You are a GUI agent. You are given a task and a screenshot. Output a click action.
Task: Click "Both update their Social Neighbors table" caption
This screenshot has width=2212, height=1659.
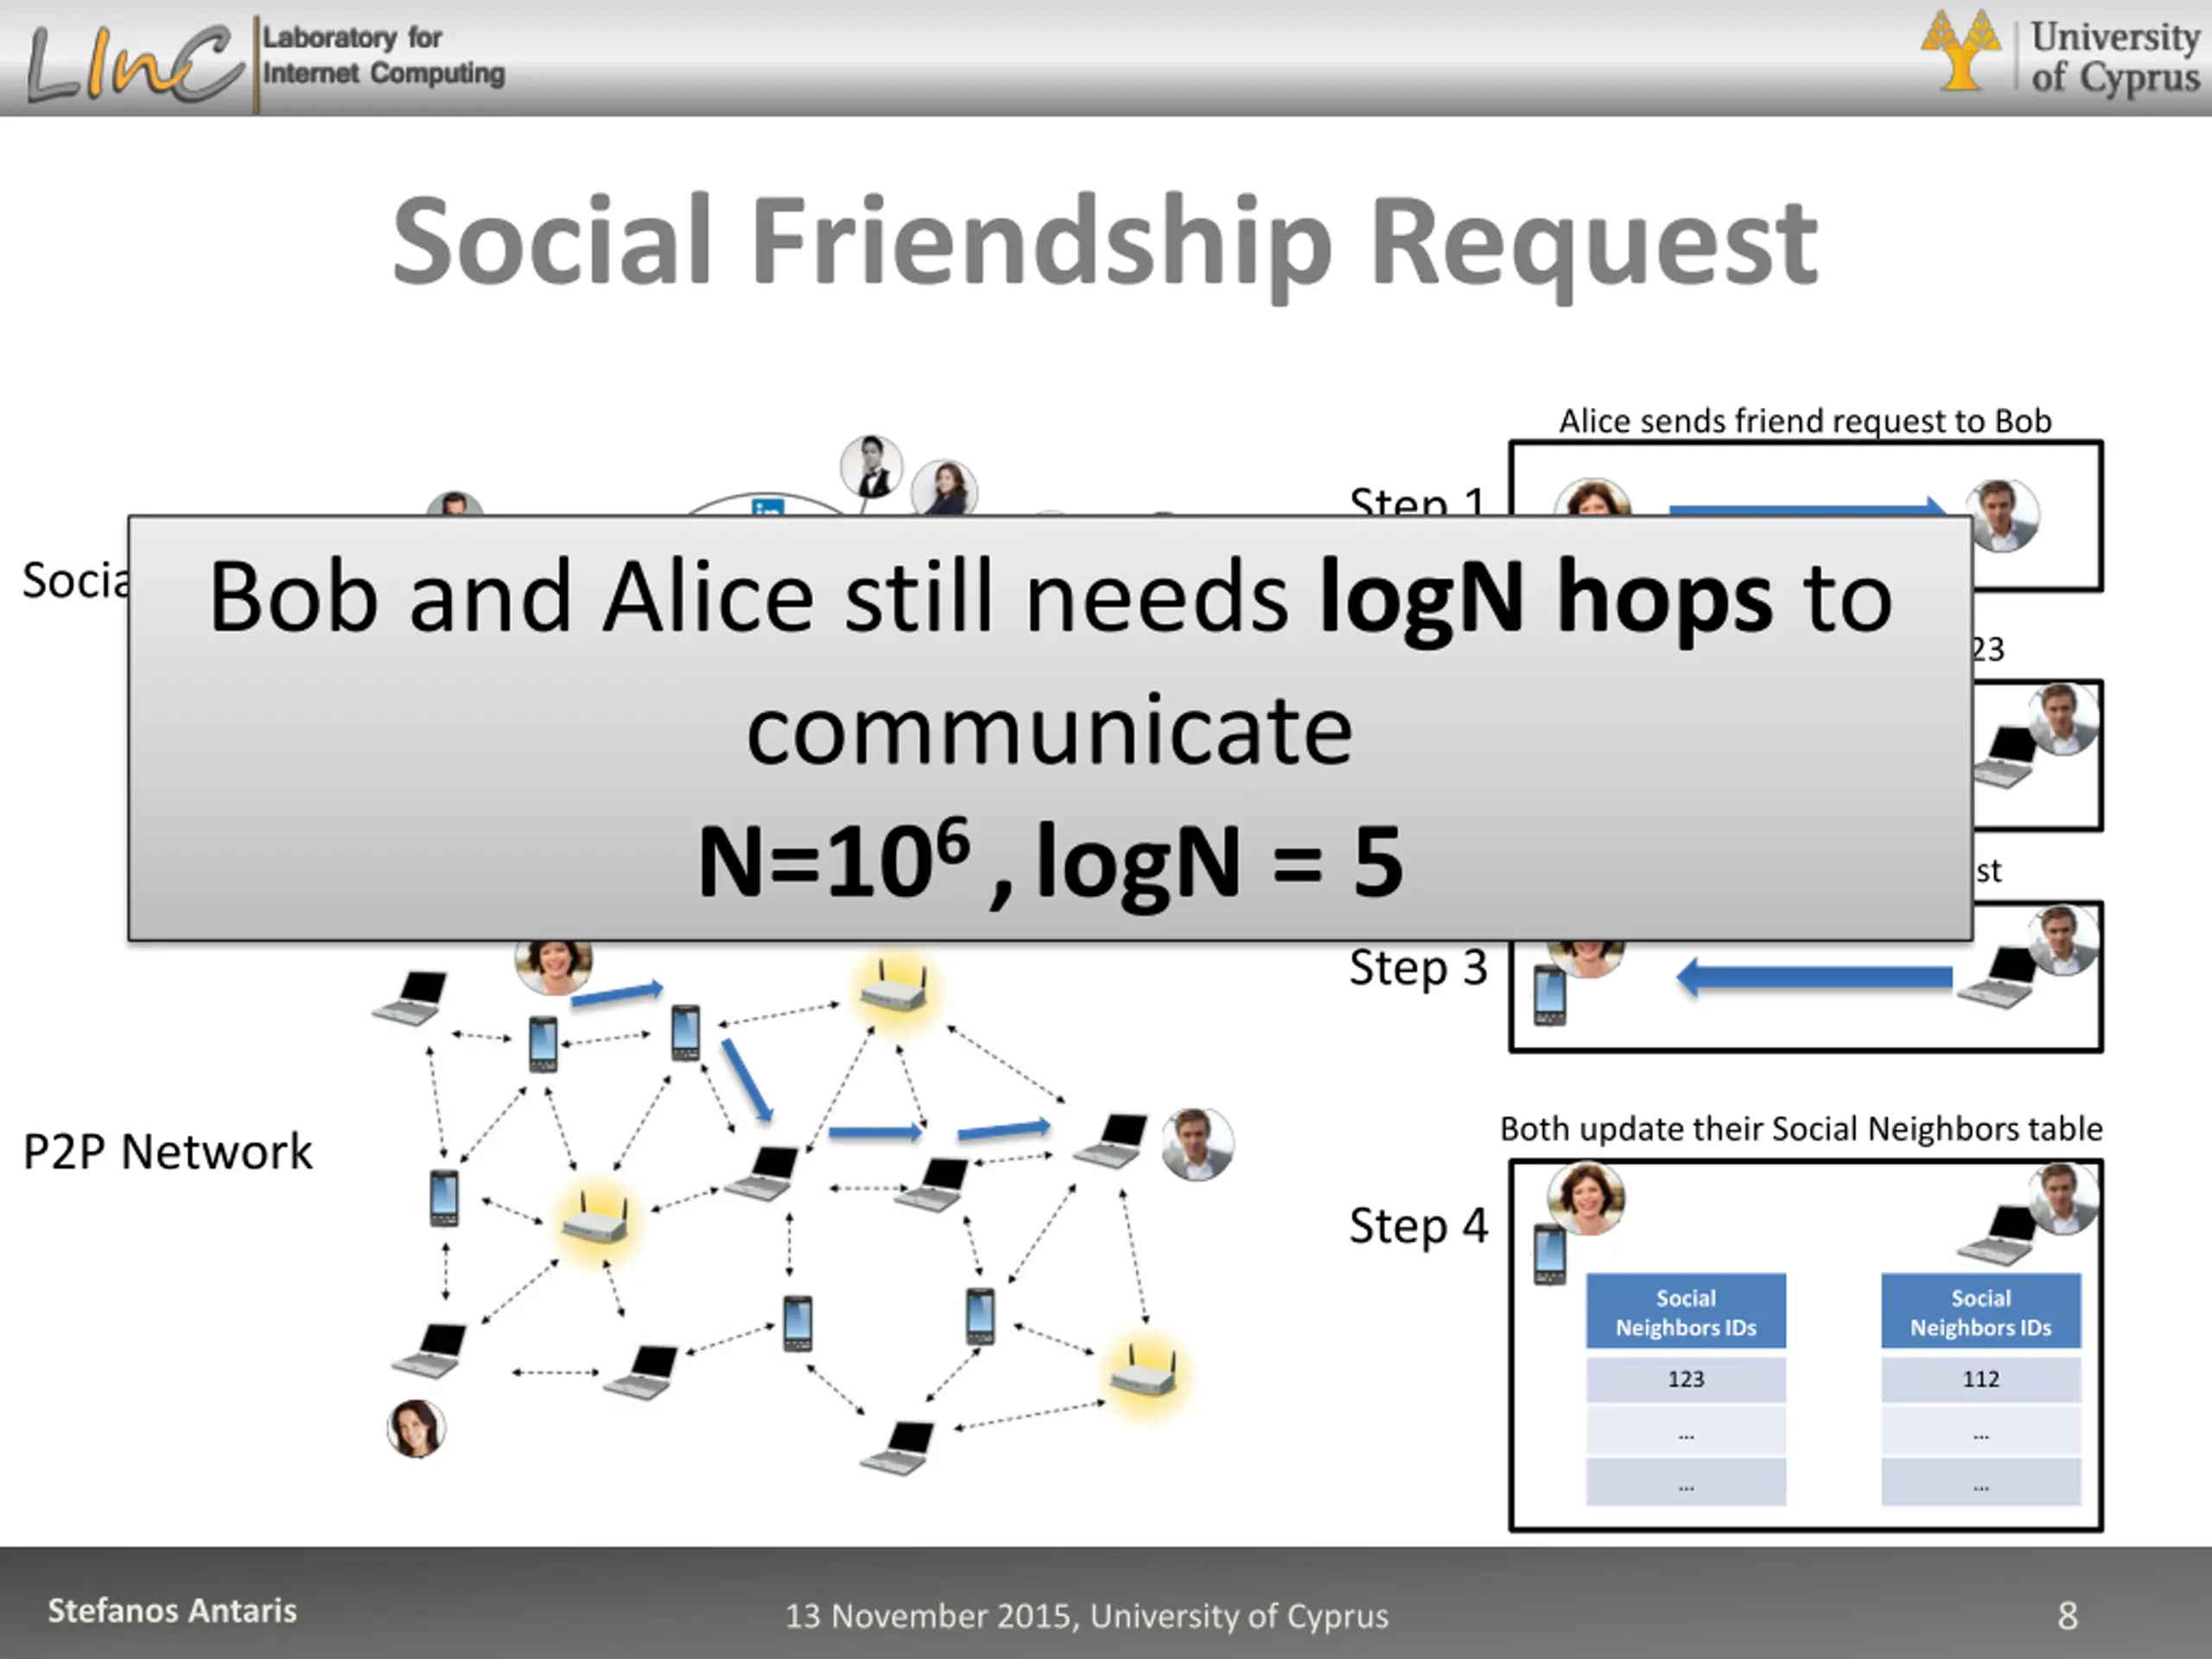coord(1801,1129)
